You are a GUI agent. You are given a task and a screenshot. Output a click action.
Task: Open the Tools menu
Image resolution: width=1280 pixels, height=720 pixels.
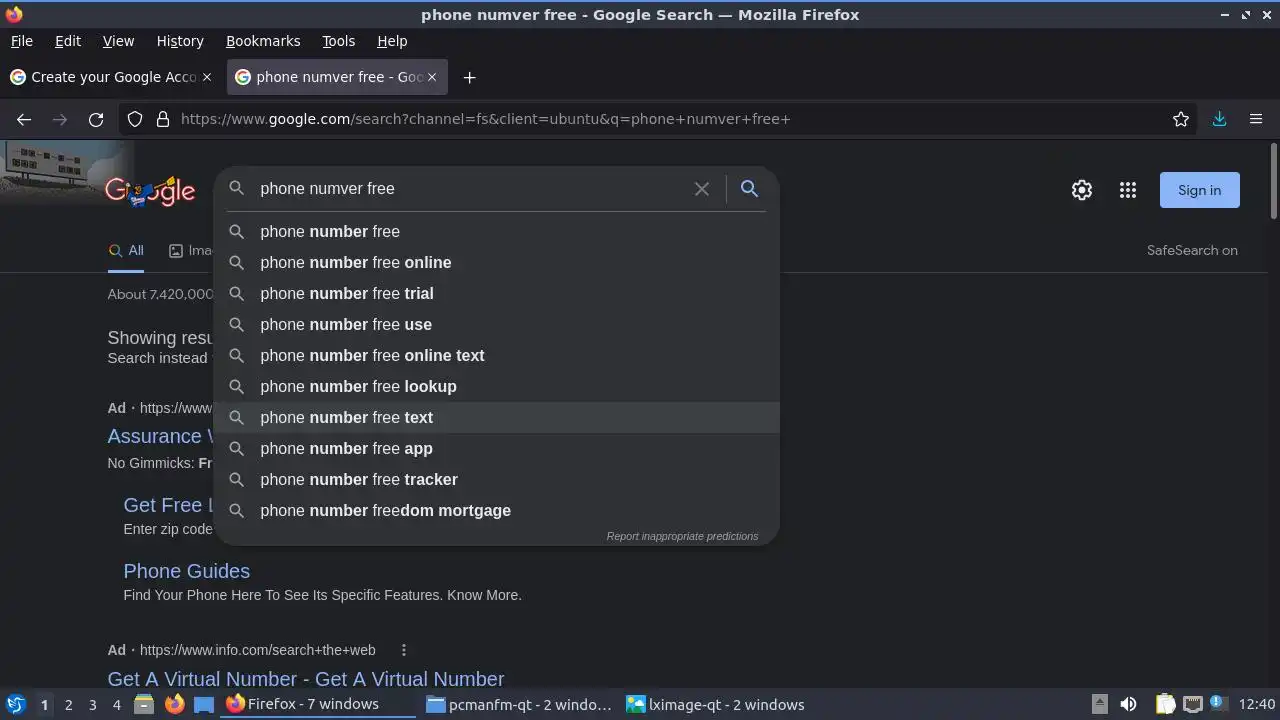(338, 41)
